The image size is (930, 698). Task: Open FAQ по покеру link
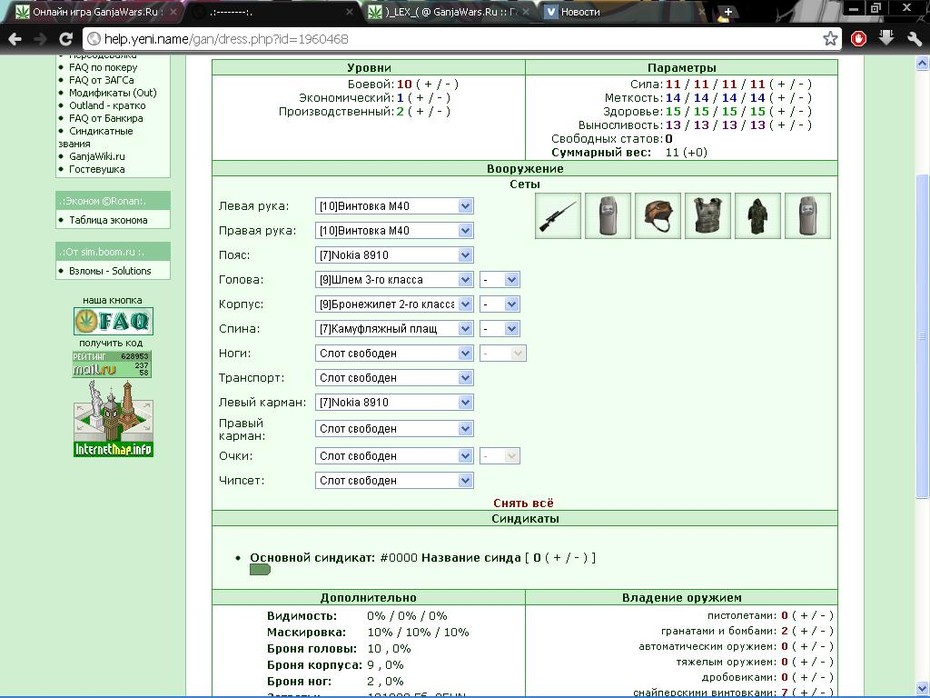pyautogui.click(x=103, y=67)
